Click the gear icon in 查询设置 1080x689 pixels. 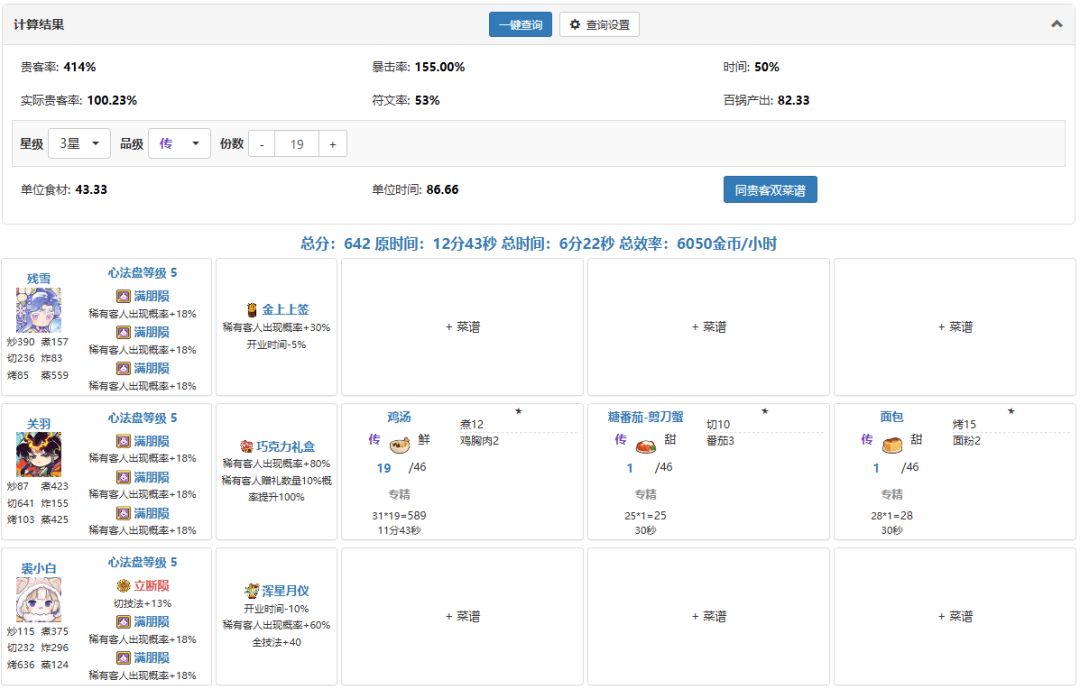pyautogui.click(x=575, y=25)
